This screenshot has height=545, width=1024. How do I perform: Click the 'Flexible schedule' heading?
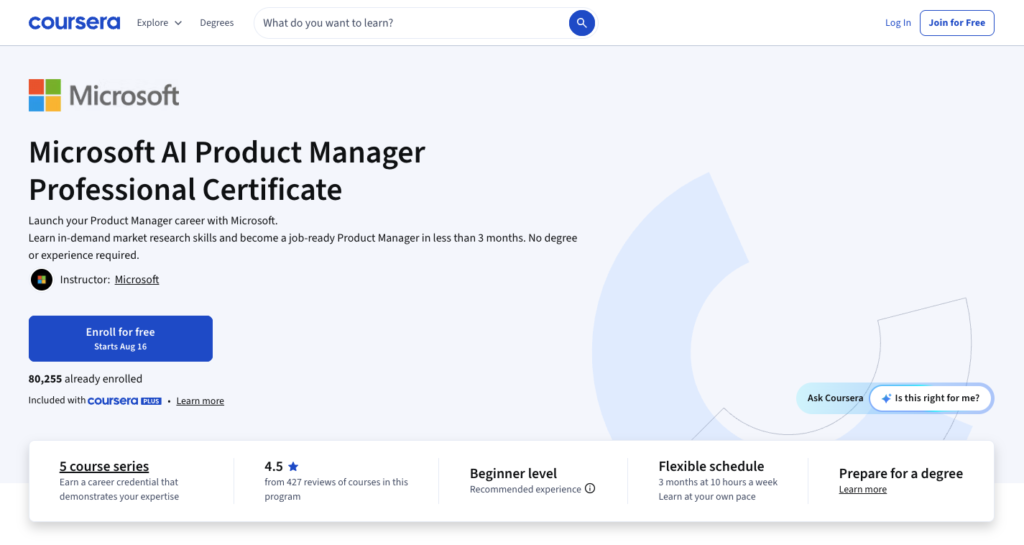pos(711,466)
